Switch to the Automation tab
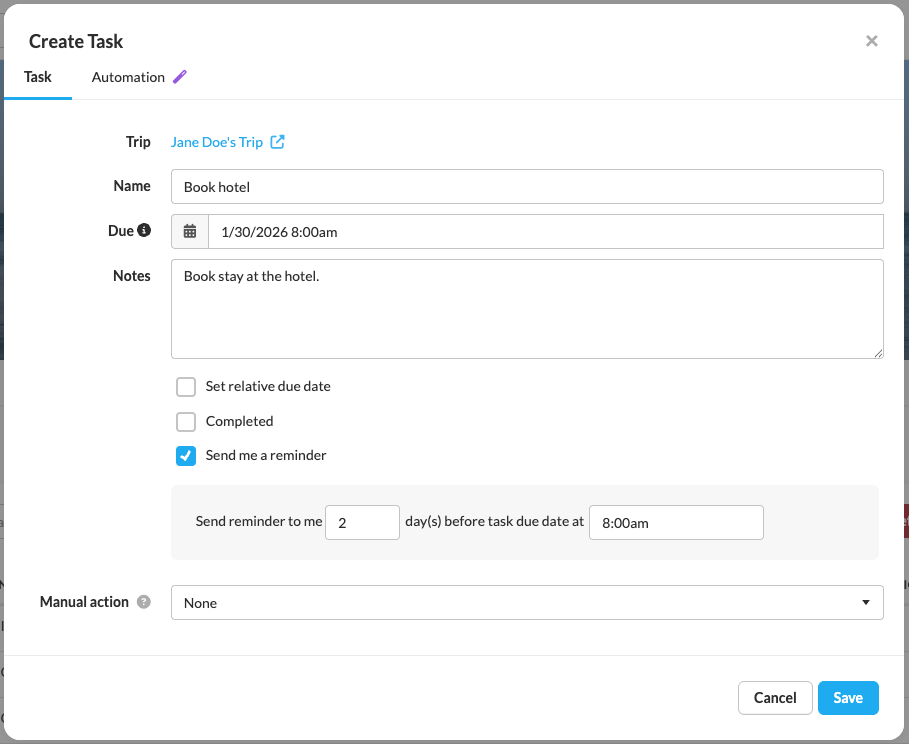 click(128, 77)
